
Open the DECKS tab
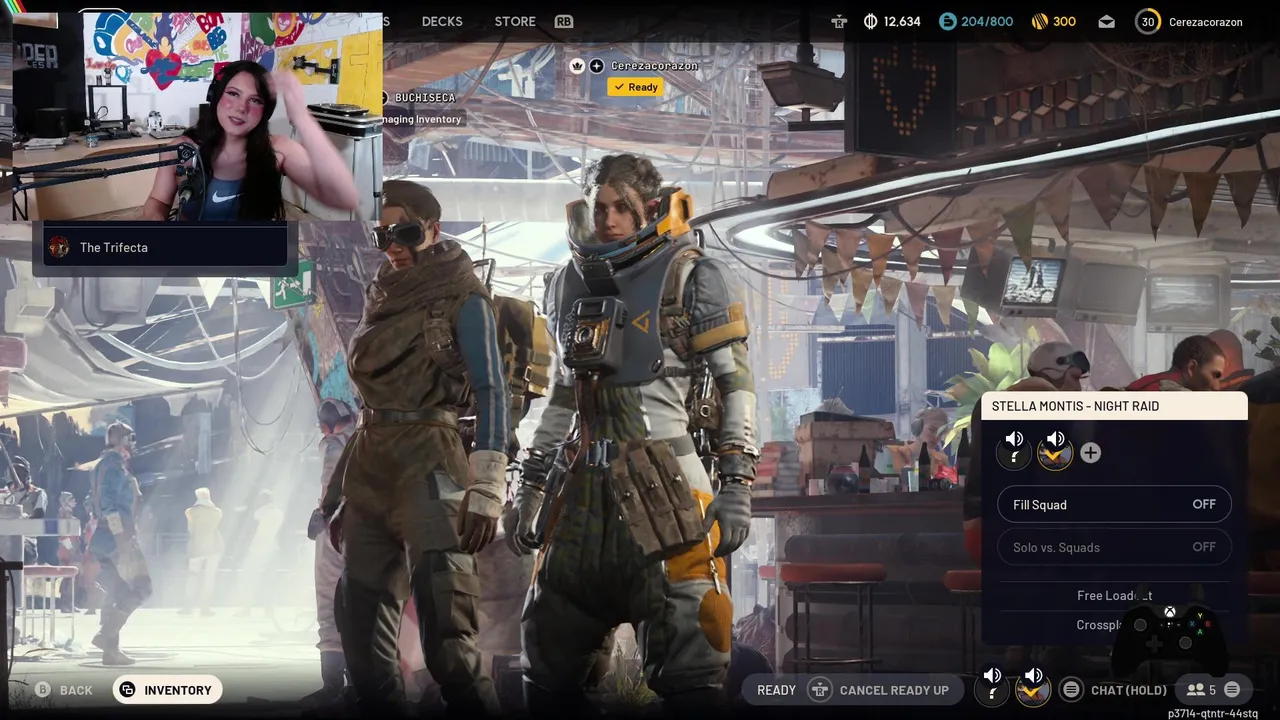442,21
